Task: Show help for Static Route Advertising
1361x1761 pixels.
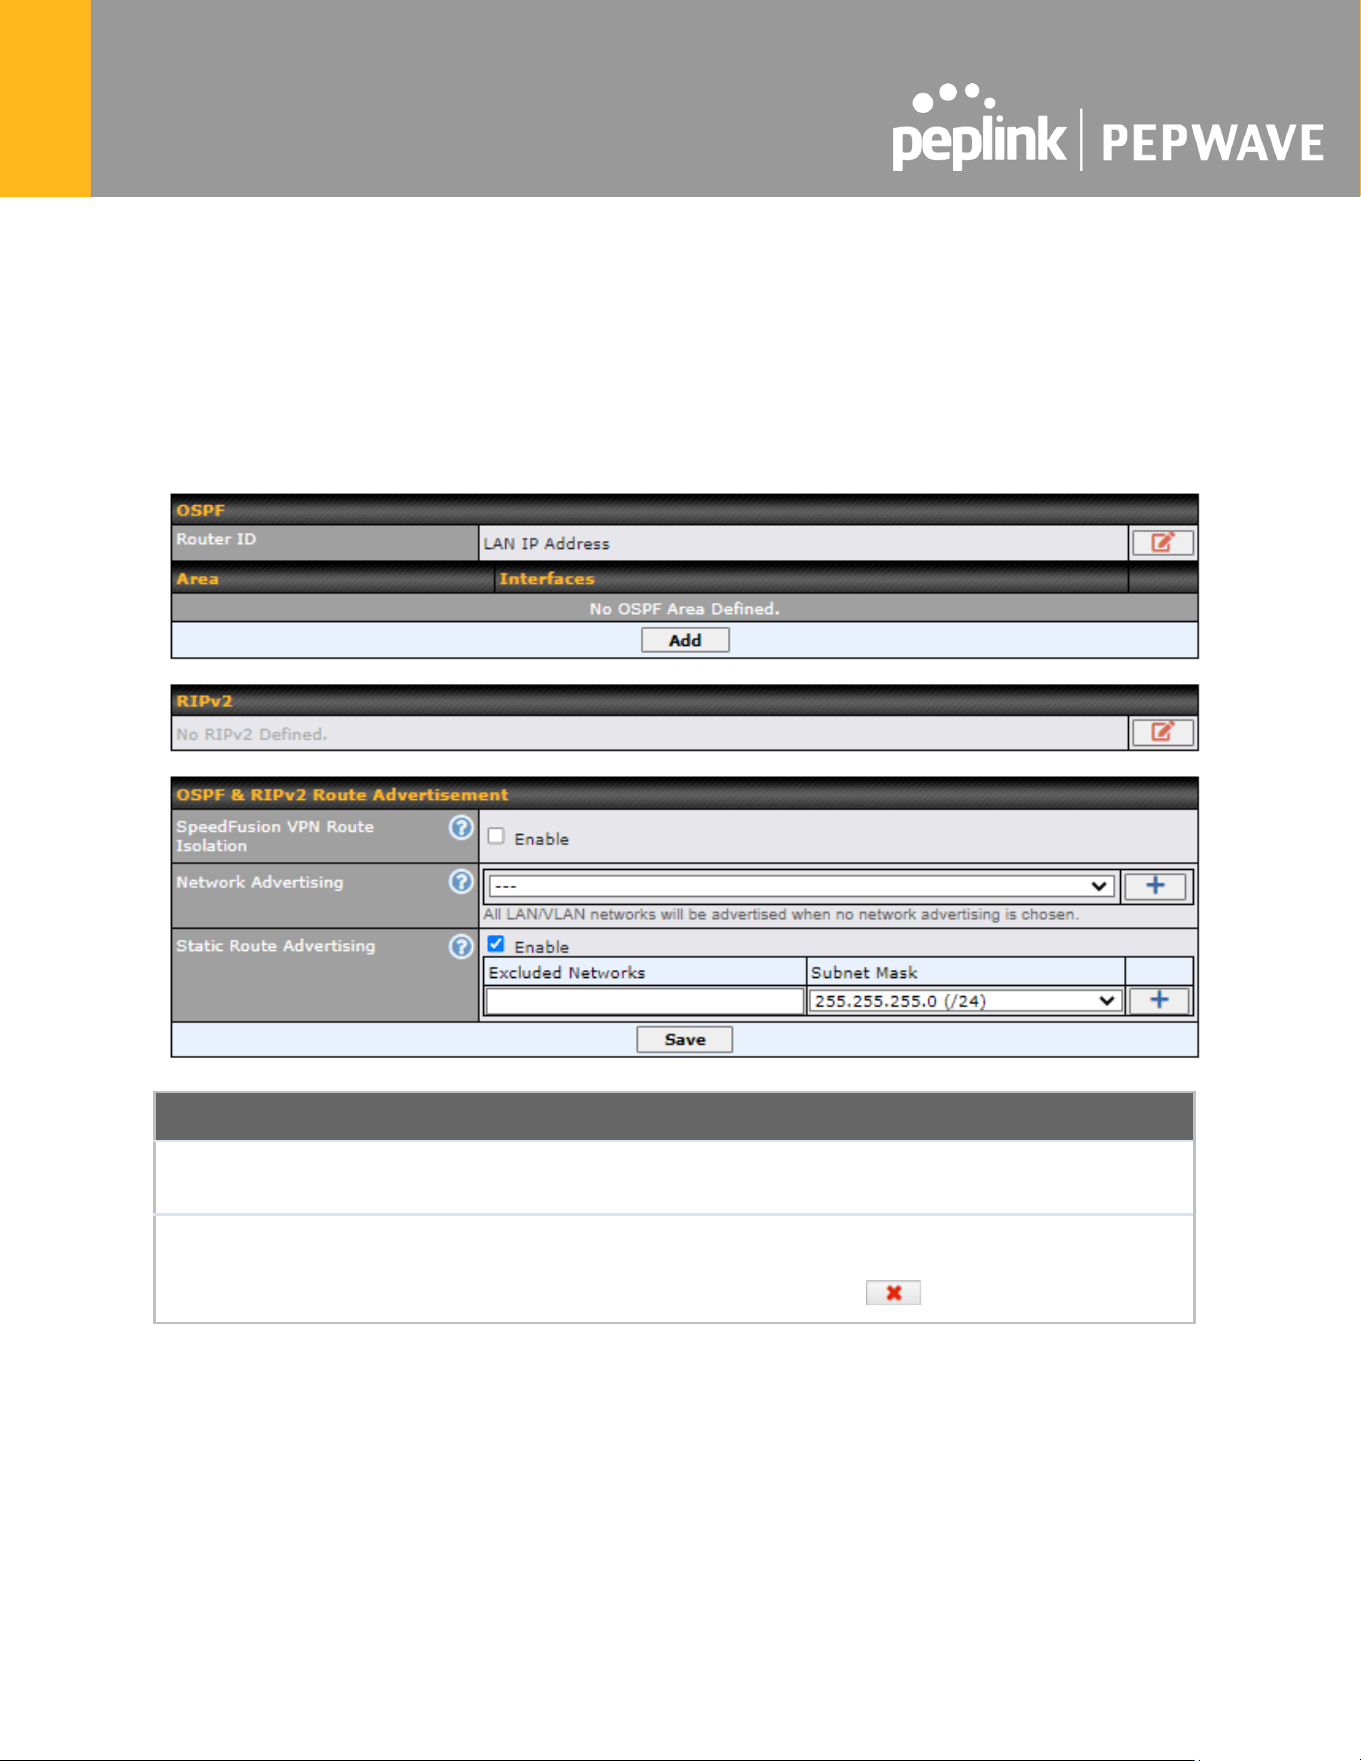Action: point(461,946)
